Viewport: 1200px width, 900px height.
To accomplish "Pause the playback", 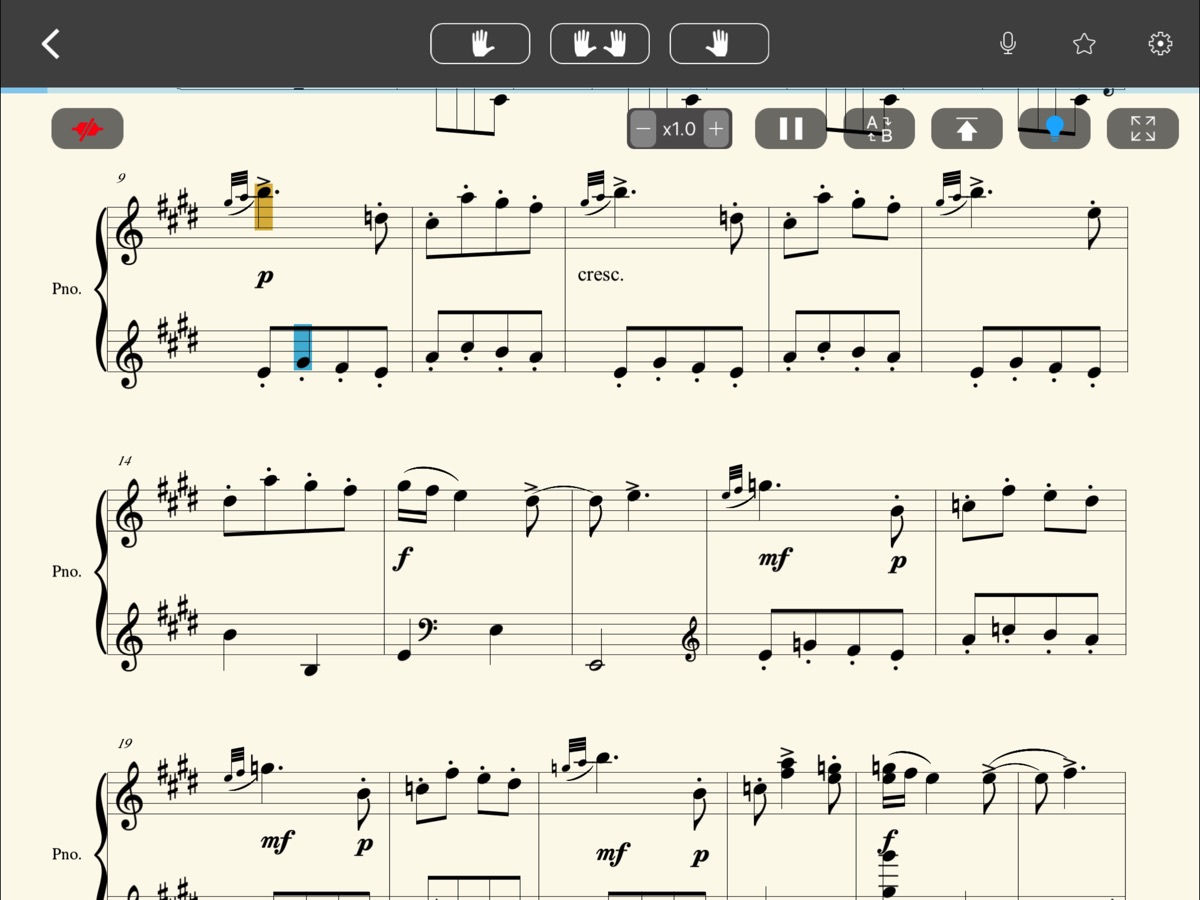I will point(791,129).
